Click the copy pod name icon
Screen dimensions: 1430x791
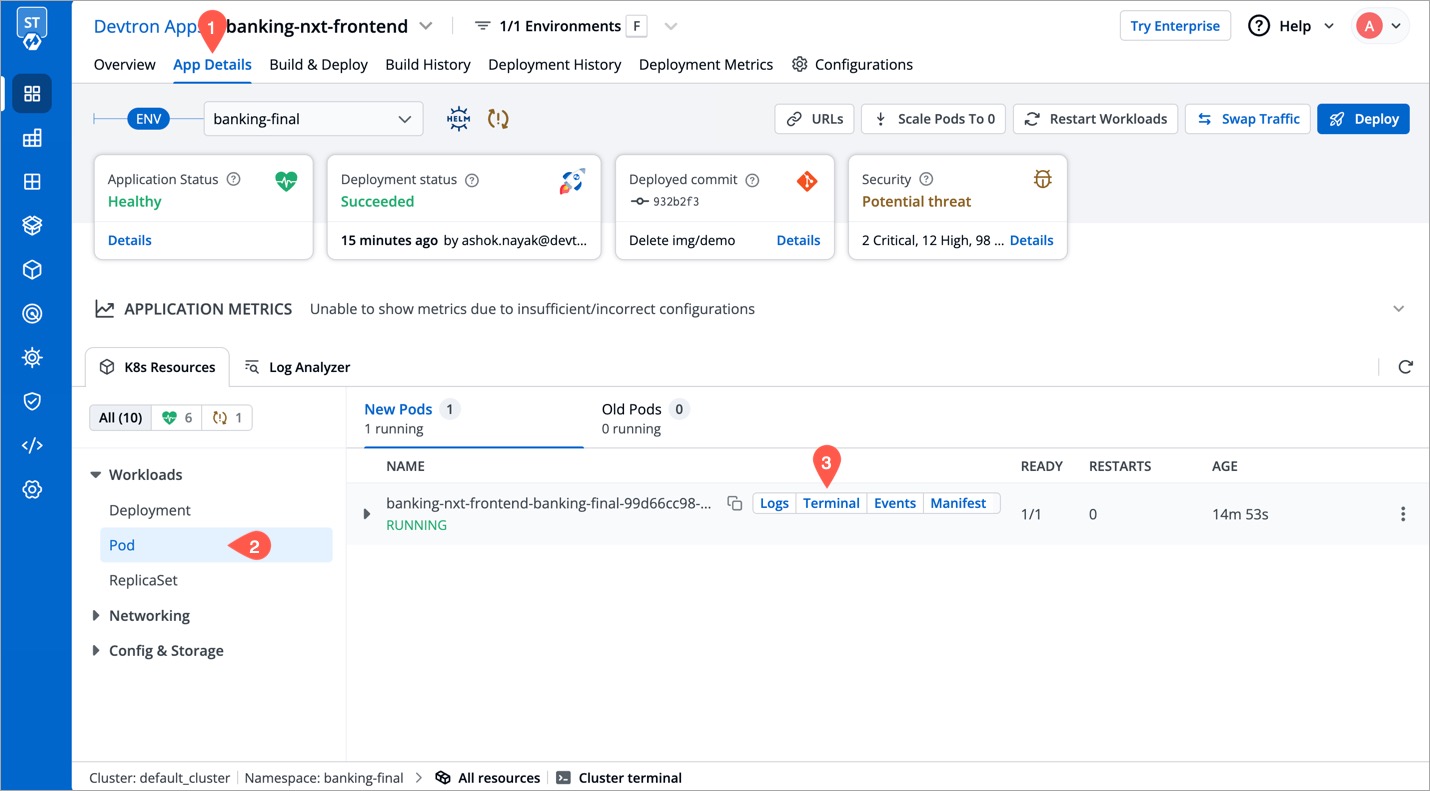pyautogui.click(x=734, y=504)
